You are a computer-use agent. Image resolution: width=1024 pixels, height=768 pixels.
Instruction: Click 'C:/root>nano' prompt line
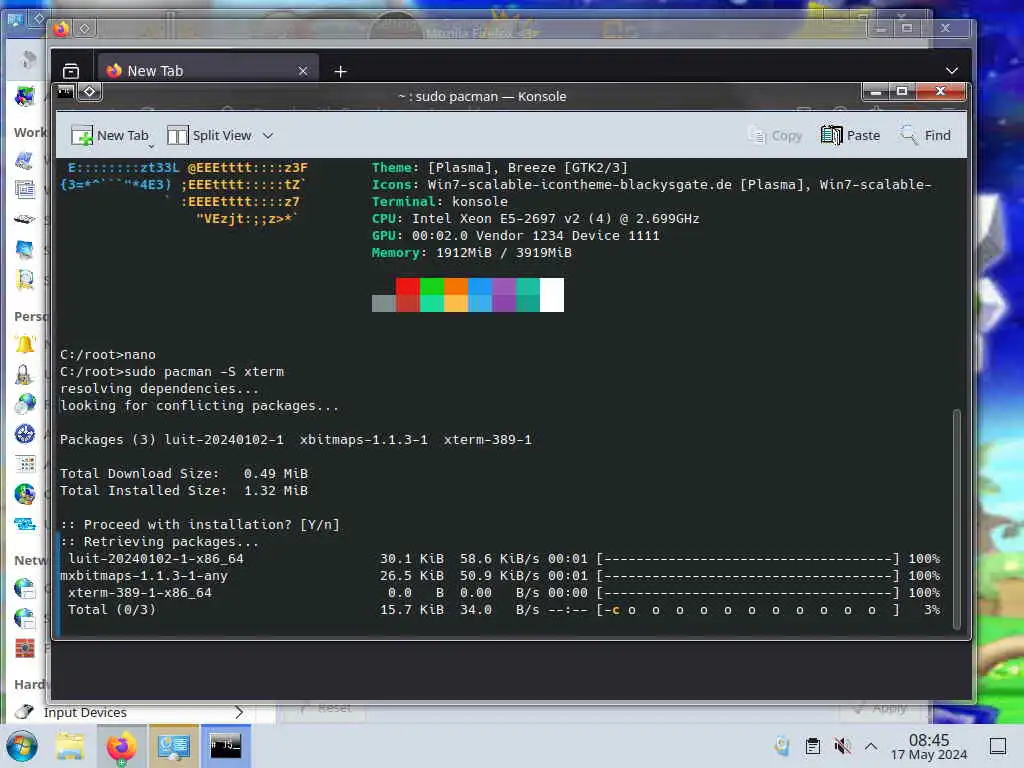pyautogui.click(x=108, y=355)
